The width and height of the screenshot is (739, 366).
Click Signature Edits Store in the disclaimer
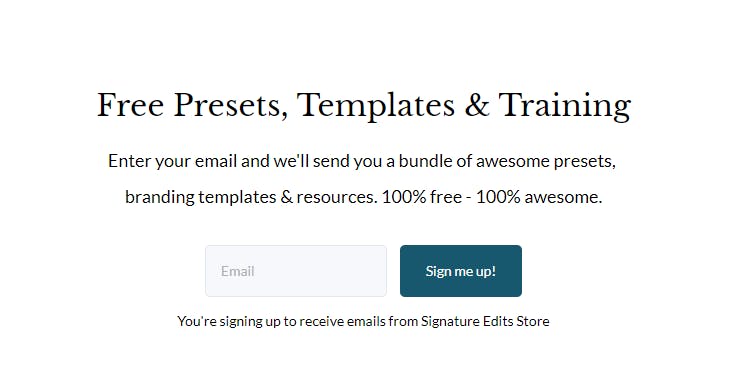click(x=485, y=321)
